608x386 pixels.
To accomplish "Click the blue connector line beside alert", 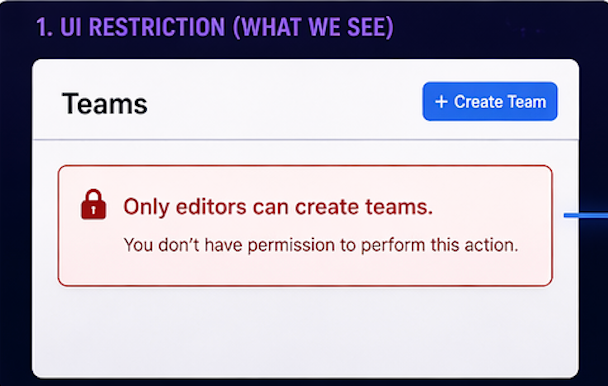I will (586, 215).
